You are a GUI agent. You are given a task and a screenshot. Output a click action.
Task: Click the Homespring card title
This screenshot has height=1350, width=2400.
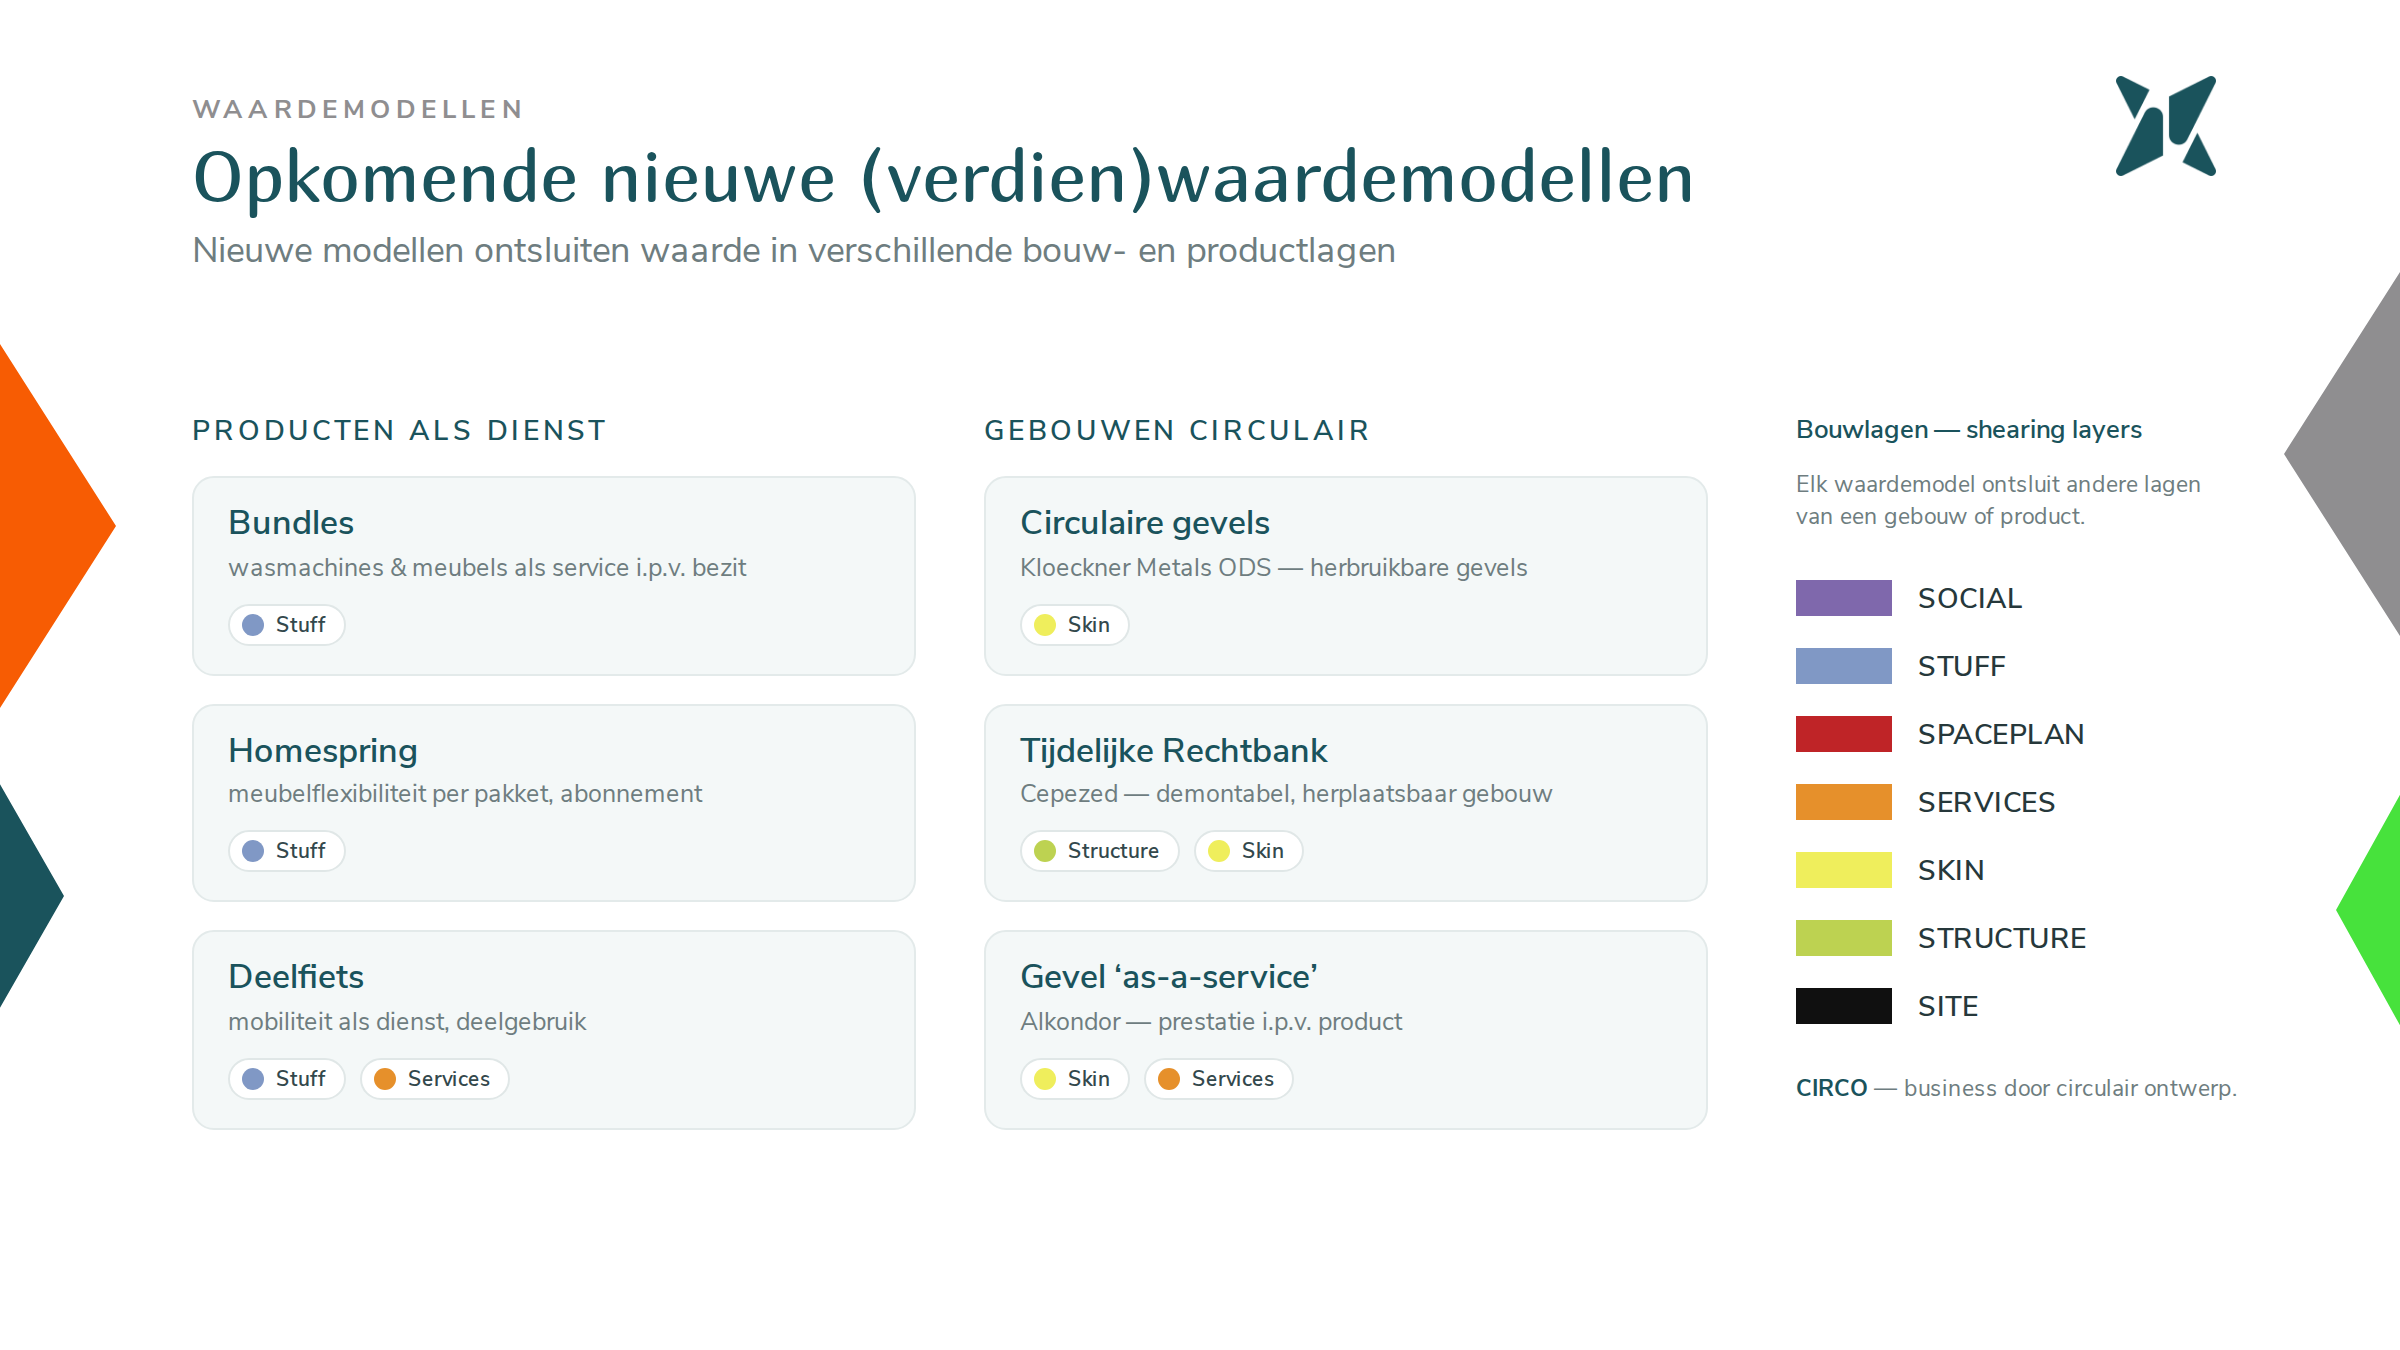[x=323, y=751]
